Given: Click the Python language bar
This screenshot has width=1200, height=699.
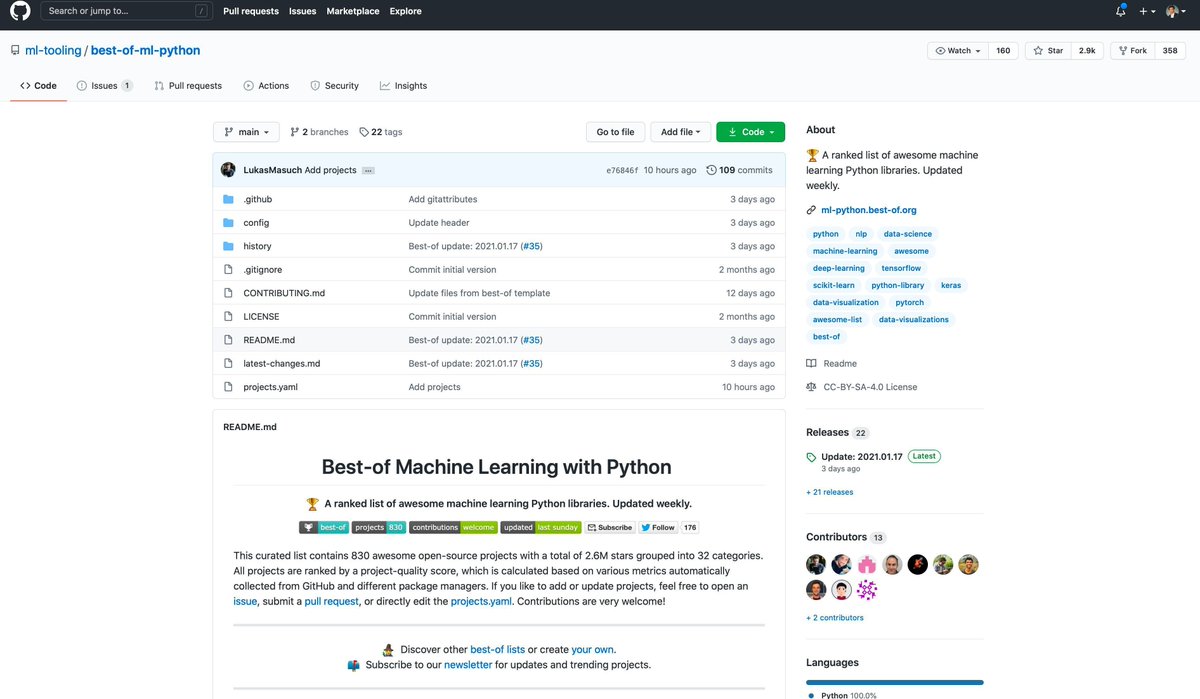Looking at the screenshot, I should [894, 683].
